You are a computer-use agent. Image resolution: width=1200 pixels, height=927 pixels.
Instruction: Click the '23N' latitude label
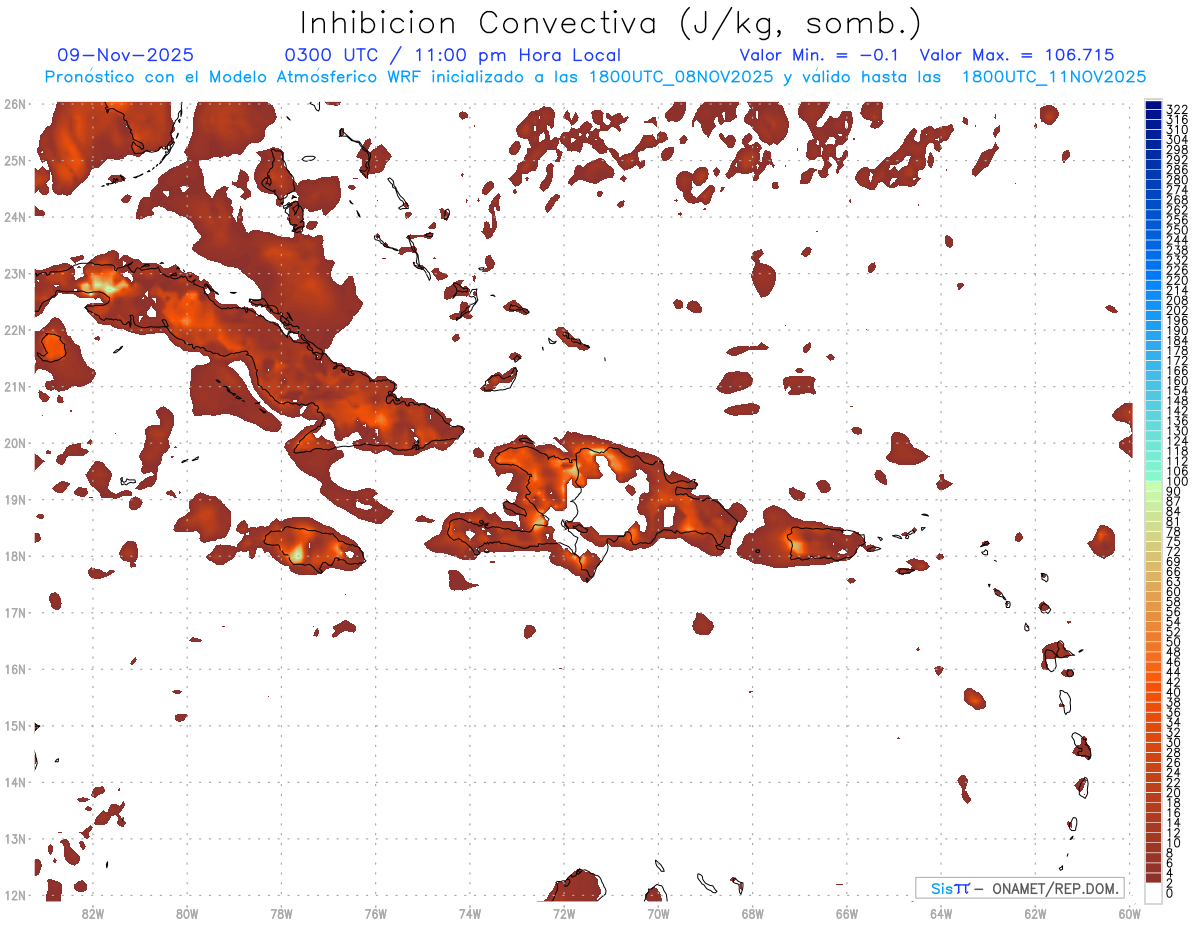click(x=14, y=273)
